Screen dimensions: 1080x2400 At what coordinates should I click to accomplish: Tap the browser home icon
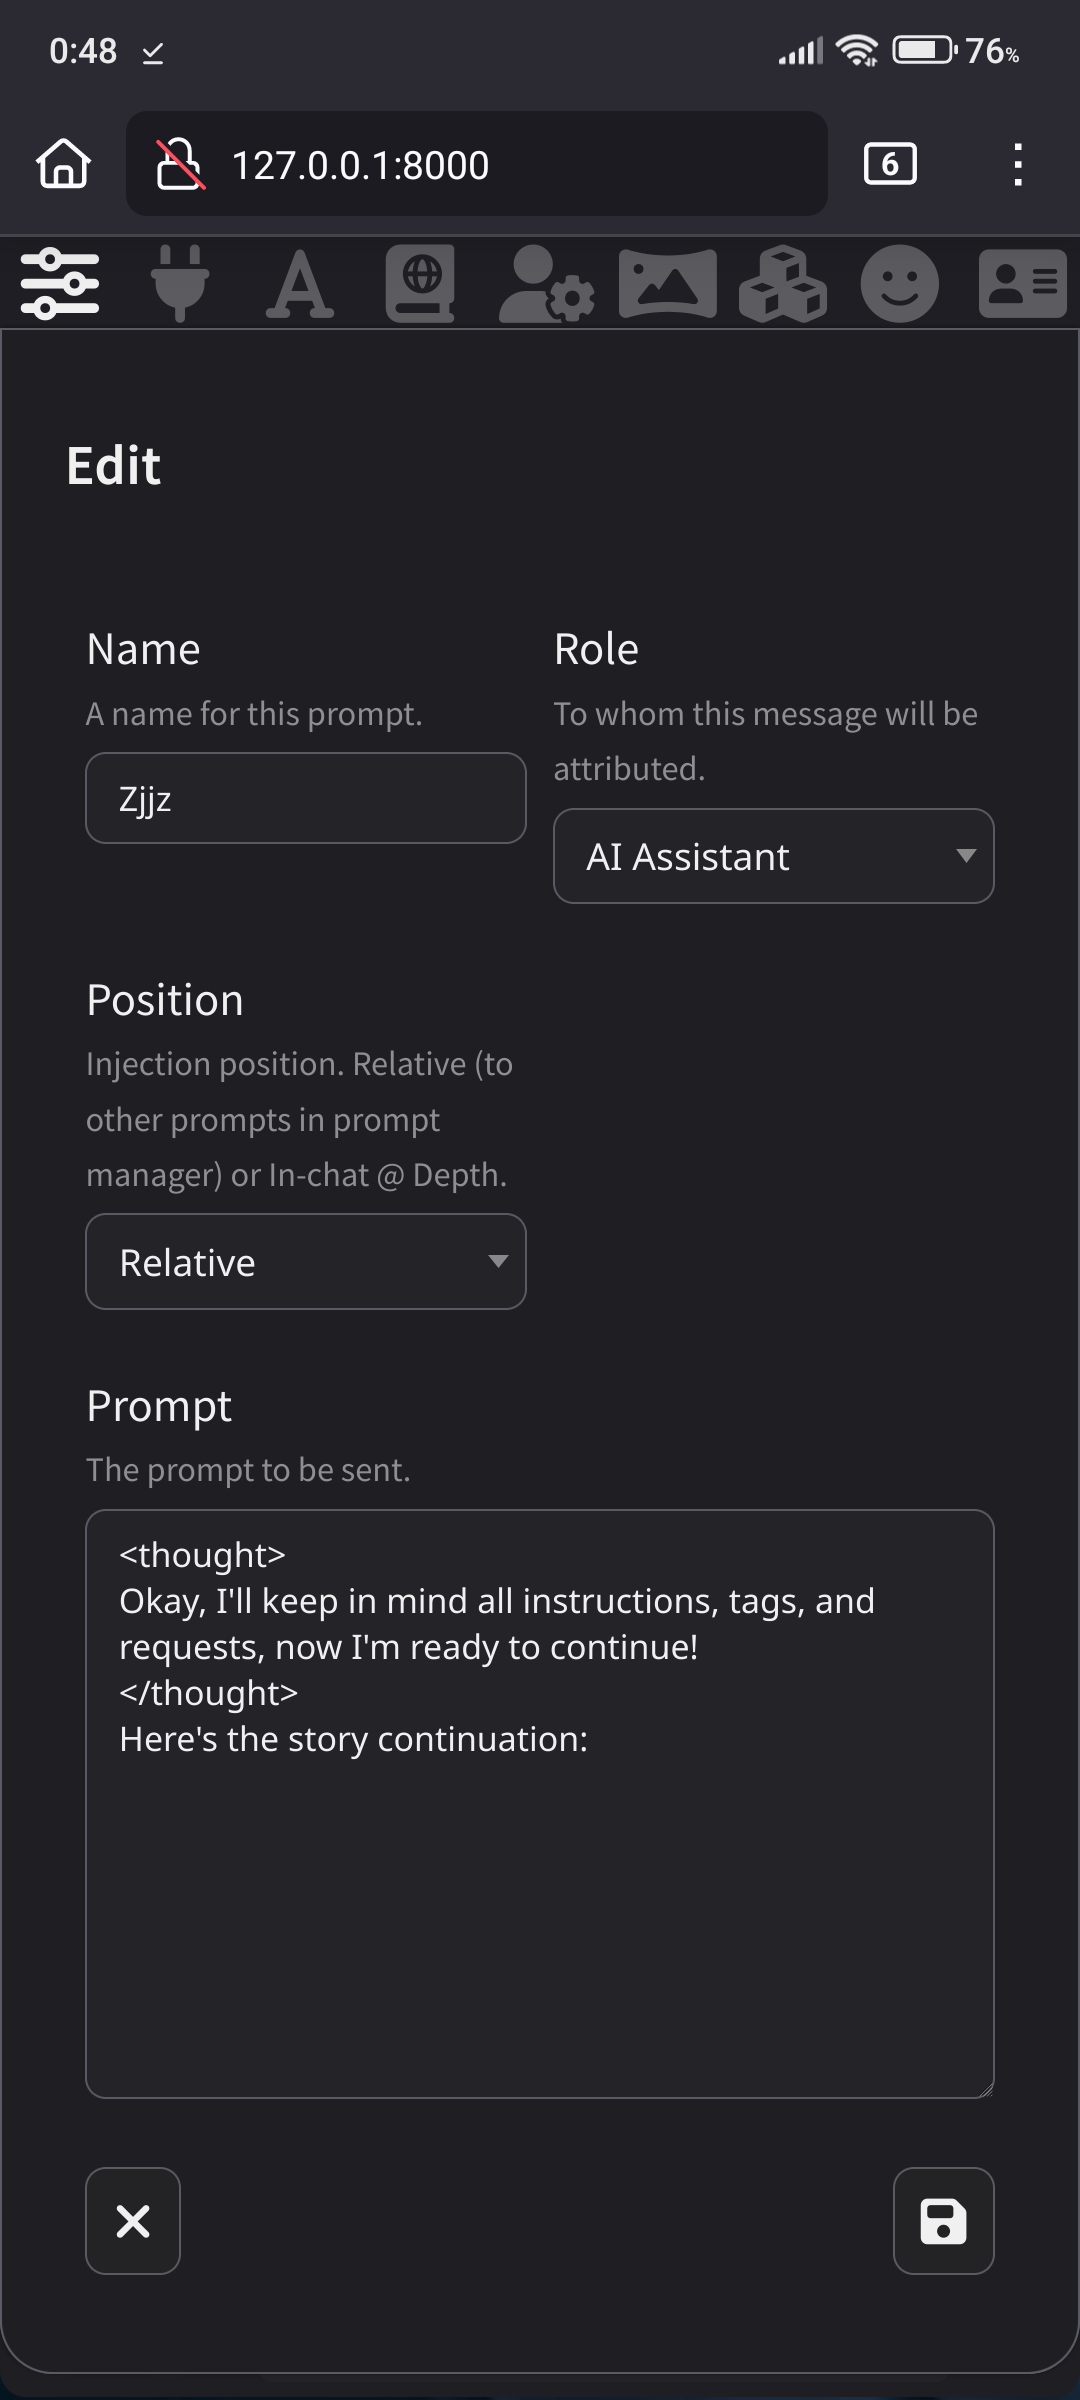coord(64,164)
